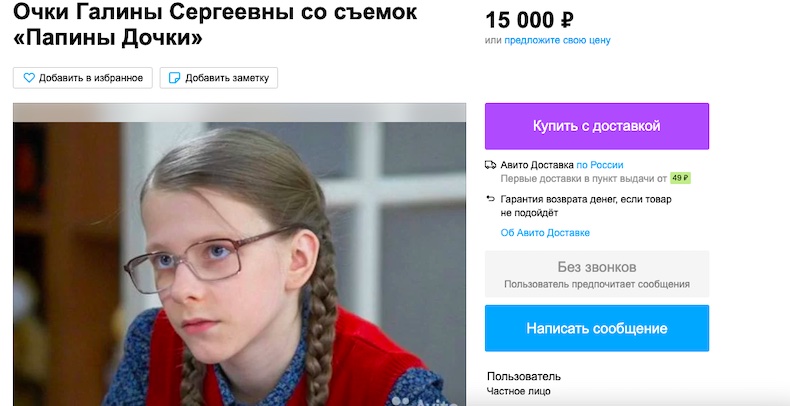Click the Без звонков disabled call button

tap(597, 274)
